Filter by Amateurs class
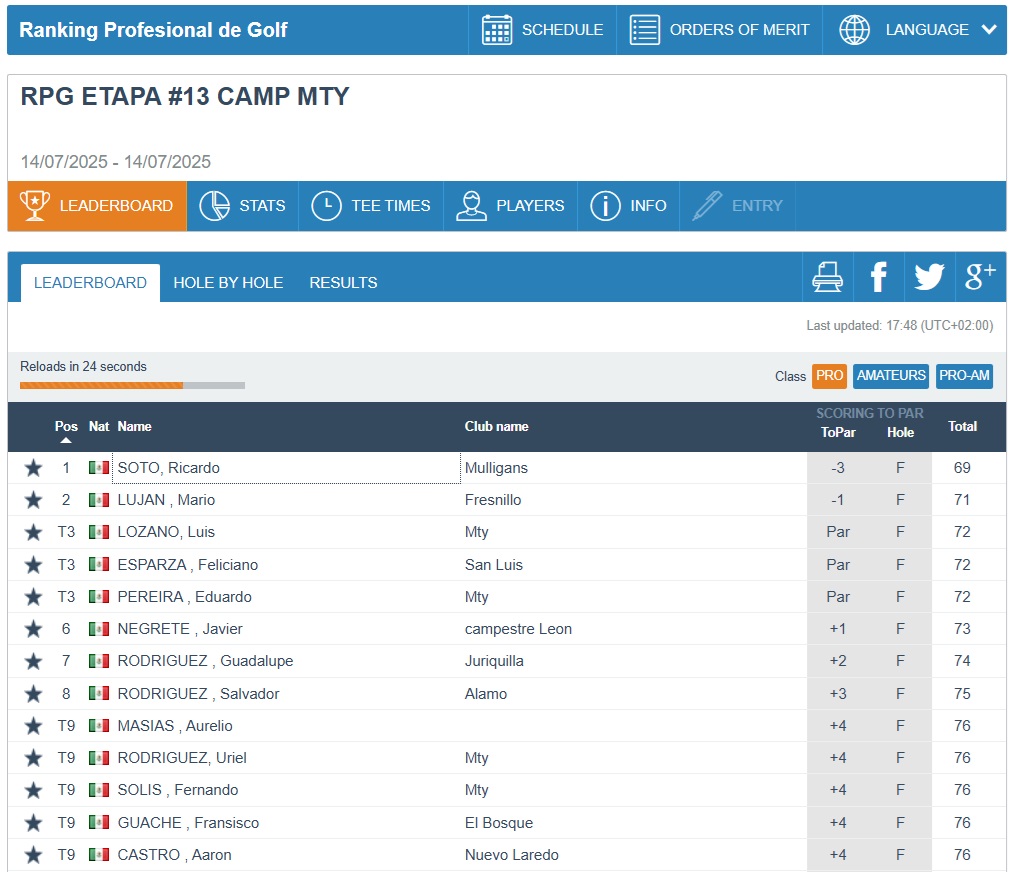This screenshot has height=872, width=1017. pyautogui.click(x=890, y=376)
